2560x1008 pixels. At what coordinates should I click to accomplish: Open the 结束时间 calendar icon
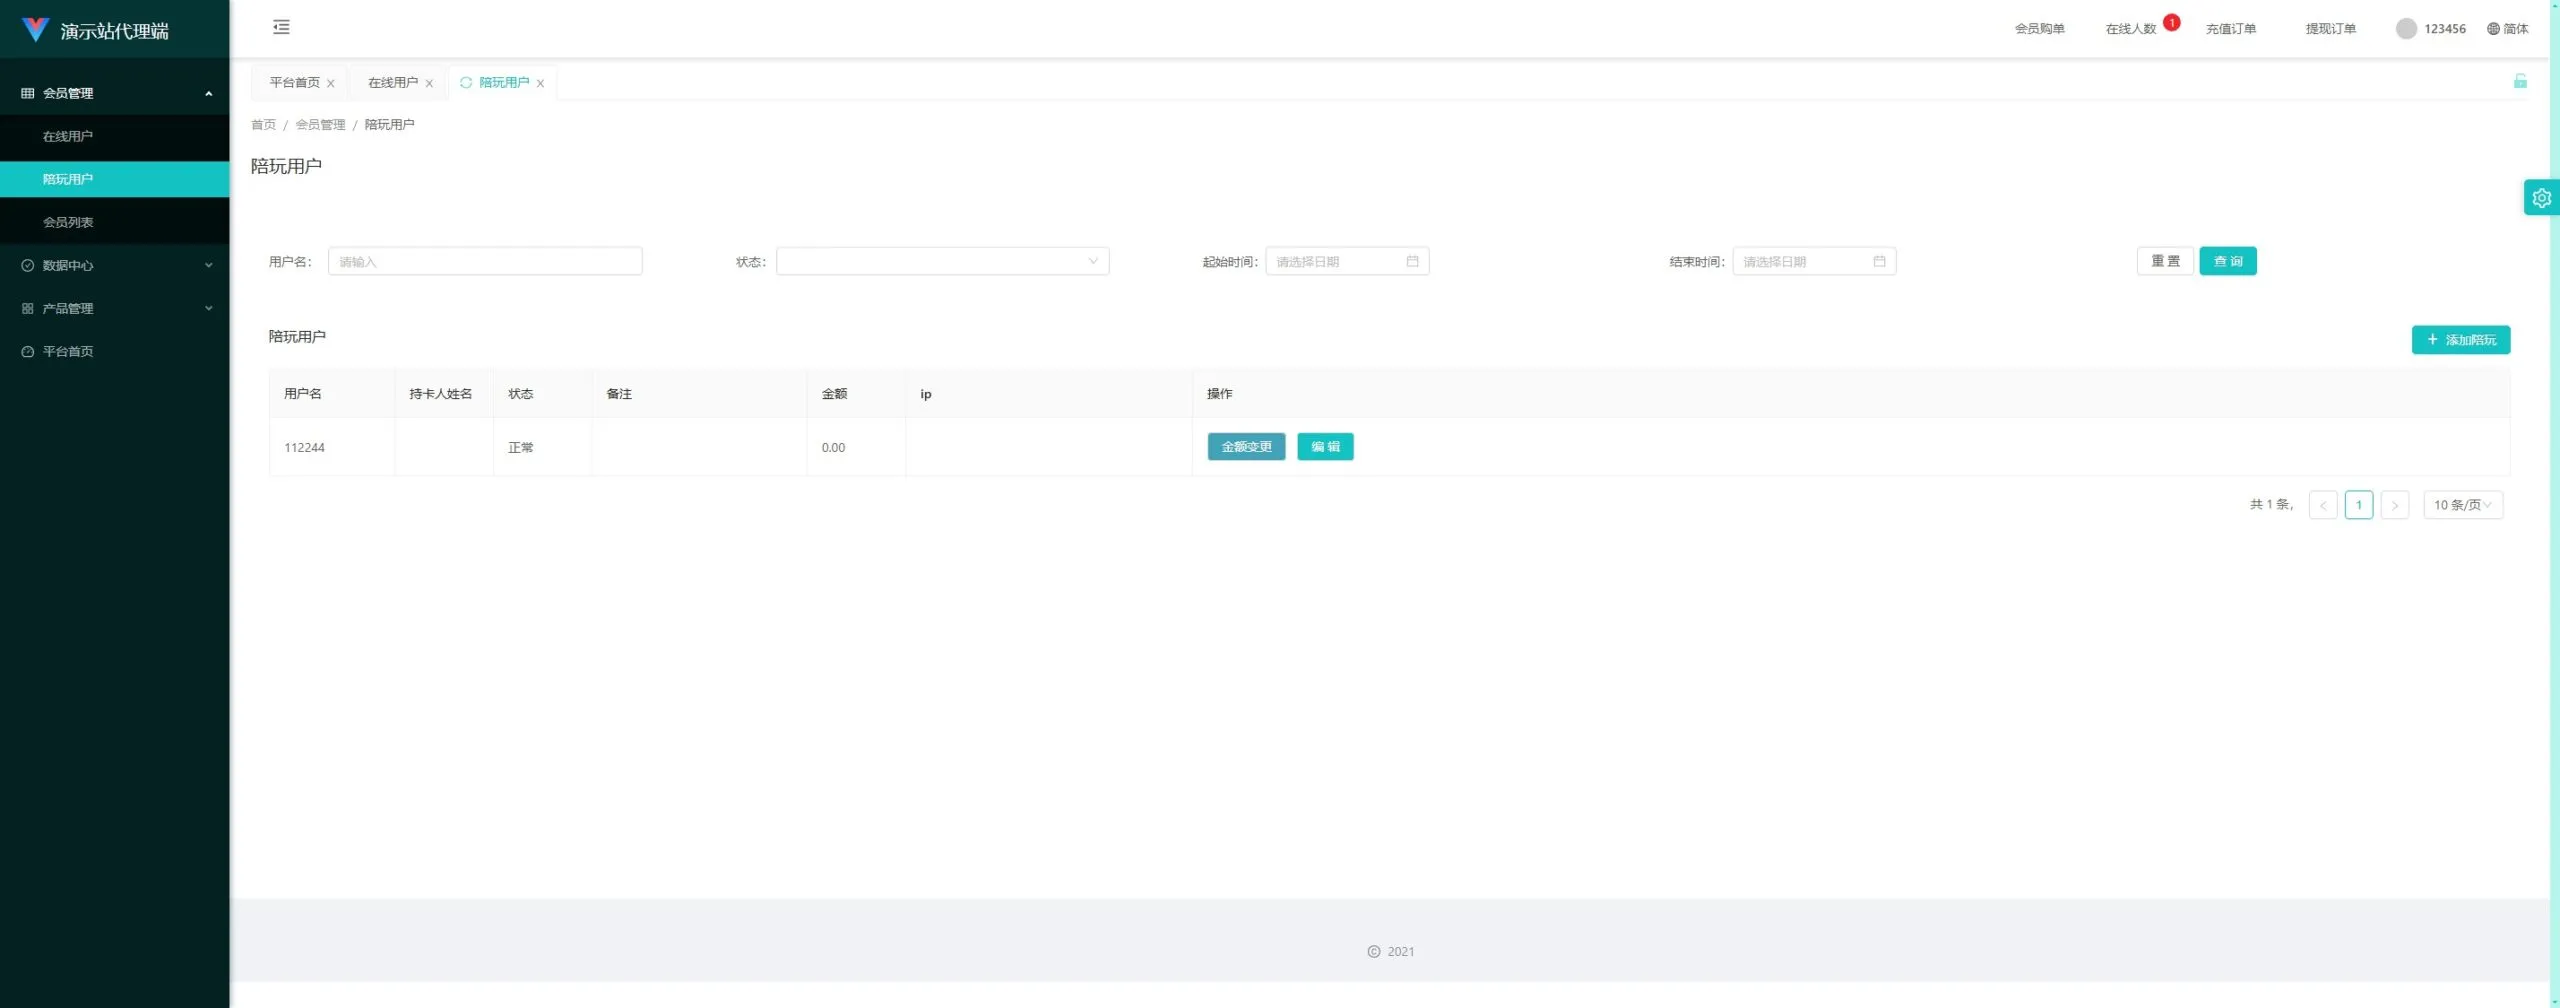point(1879,261)
